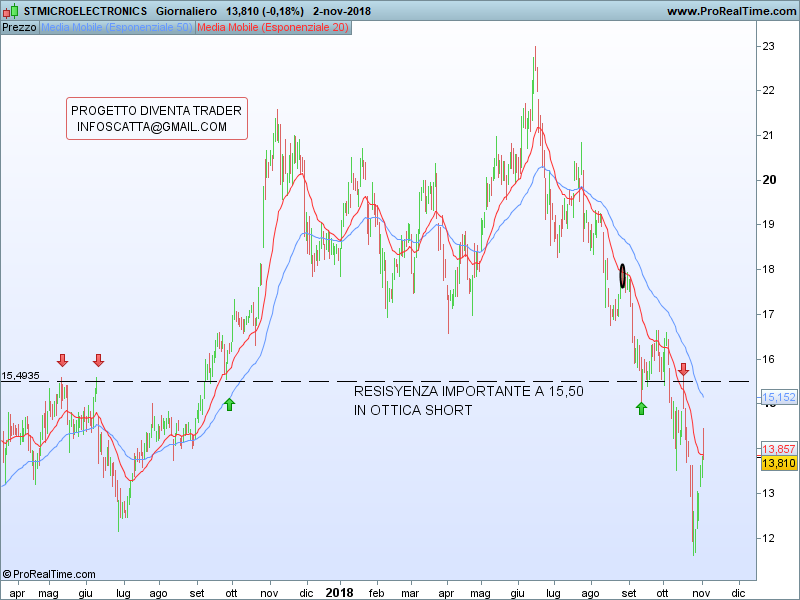
Task: Select the black ellipse marker on the chart
Action: [623, 276]
